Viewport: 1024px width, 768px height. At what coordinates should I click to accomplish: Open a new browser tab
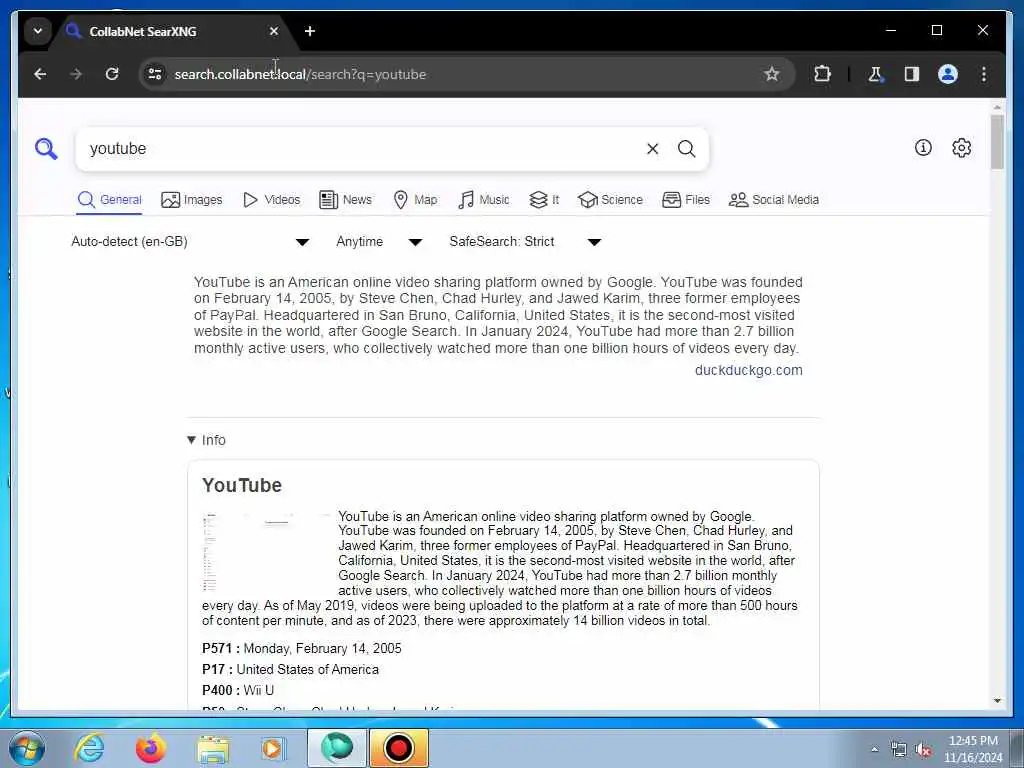310,31
